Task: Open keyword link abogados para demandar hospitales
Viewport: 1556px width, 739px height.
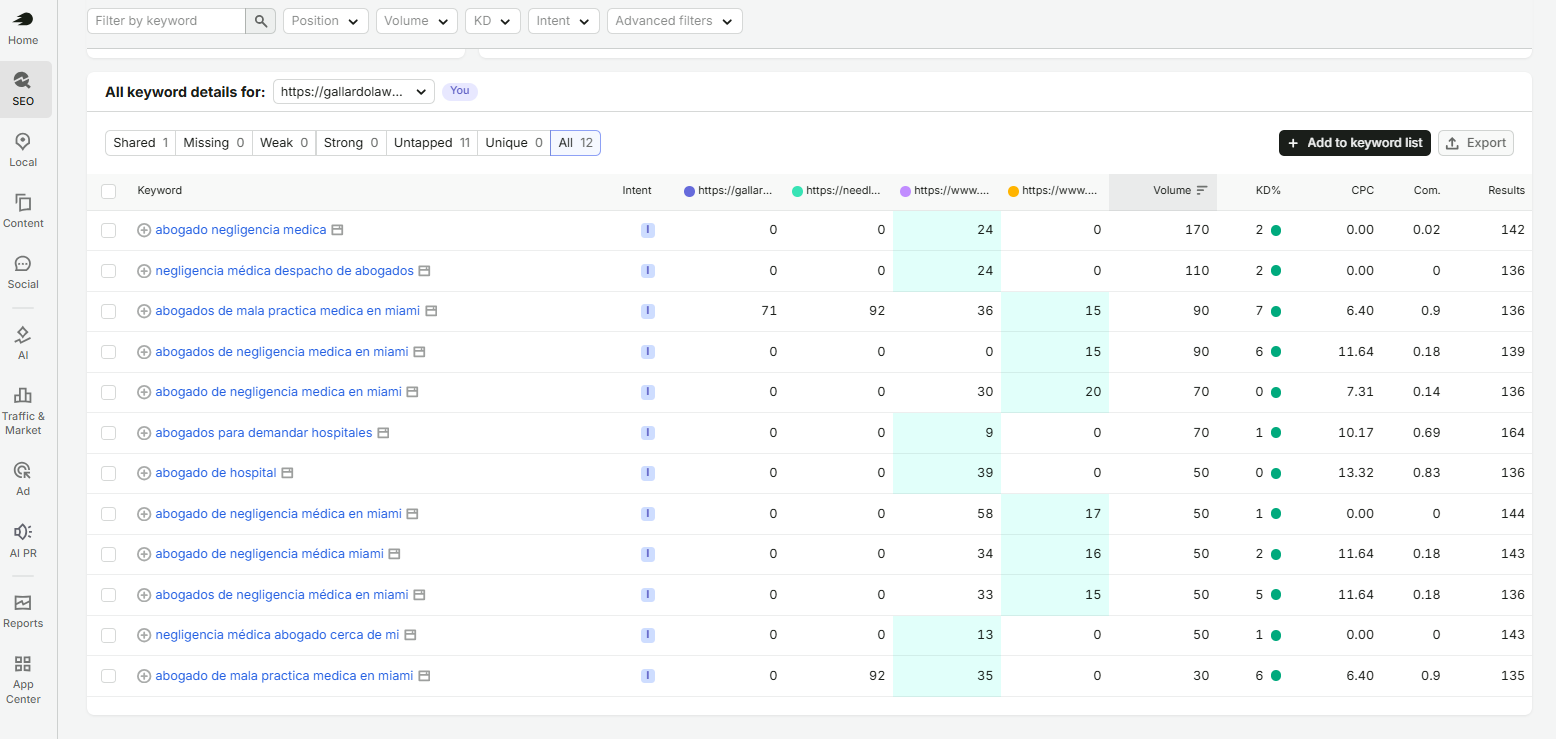Action: (264, 433)
